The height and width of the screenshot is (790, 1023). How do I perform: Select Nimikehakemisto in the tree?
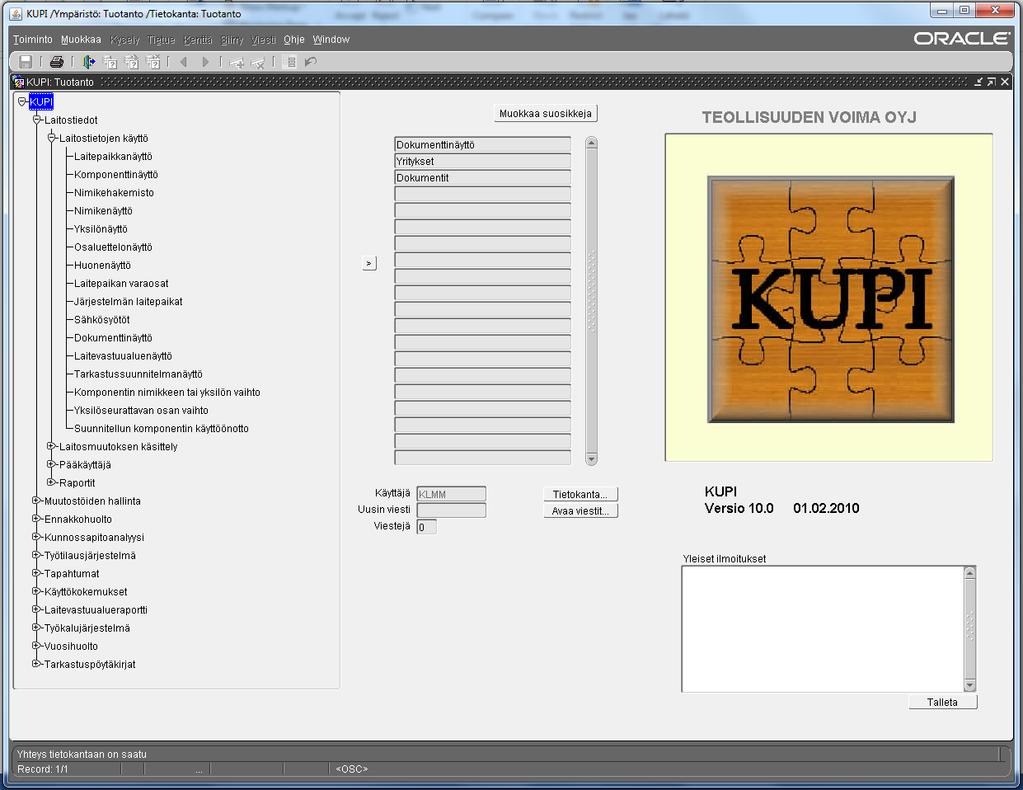(x=114, y=193)
